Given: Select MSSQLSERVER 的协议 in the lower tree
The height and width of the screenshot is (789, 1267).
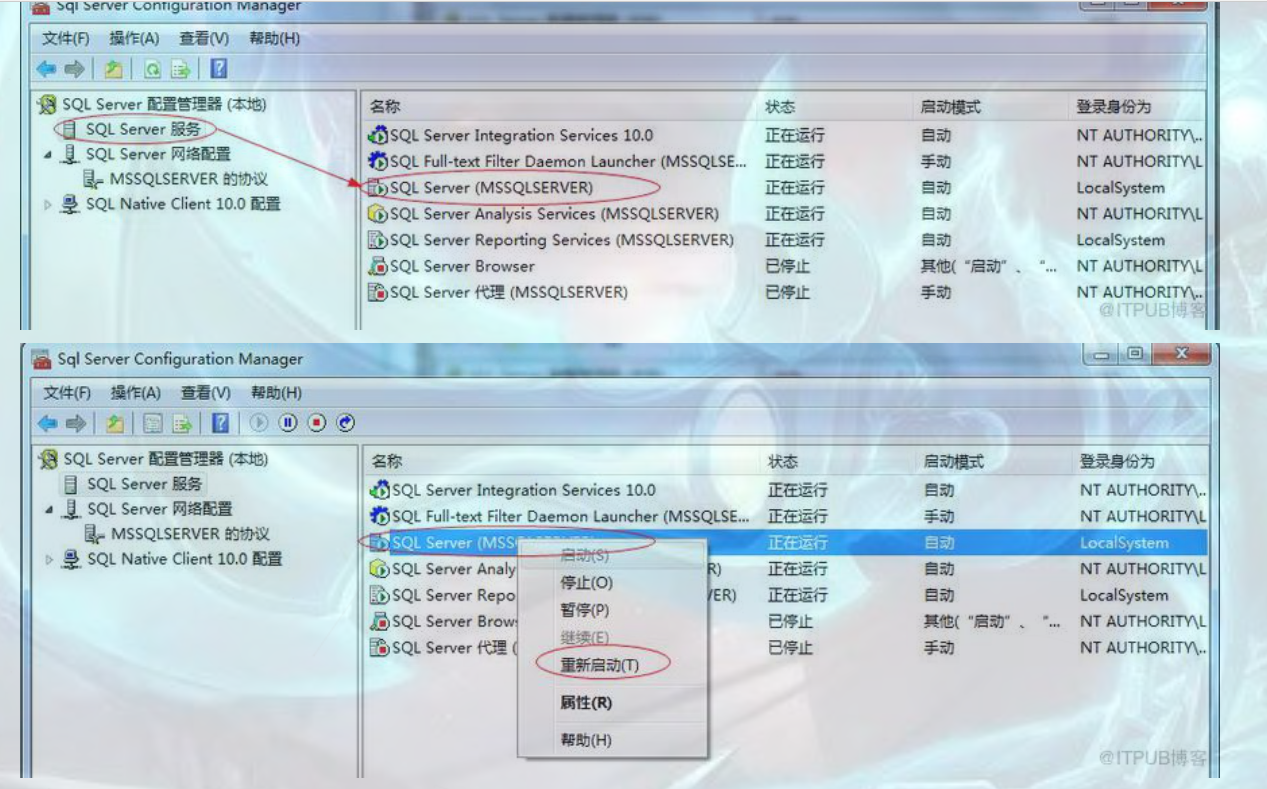Looking at the screenshot, I should pos(190,534).
